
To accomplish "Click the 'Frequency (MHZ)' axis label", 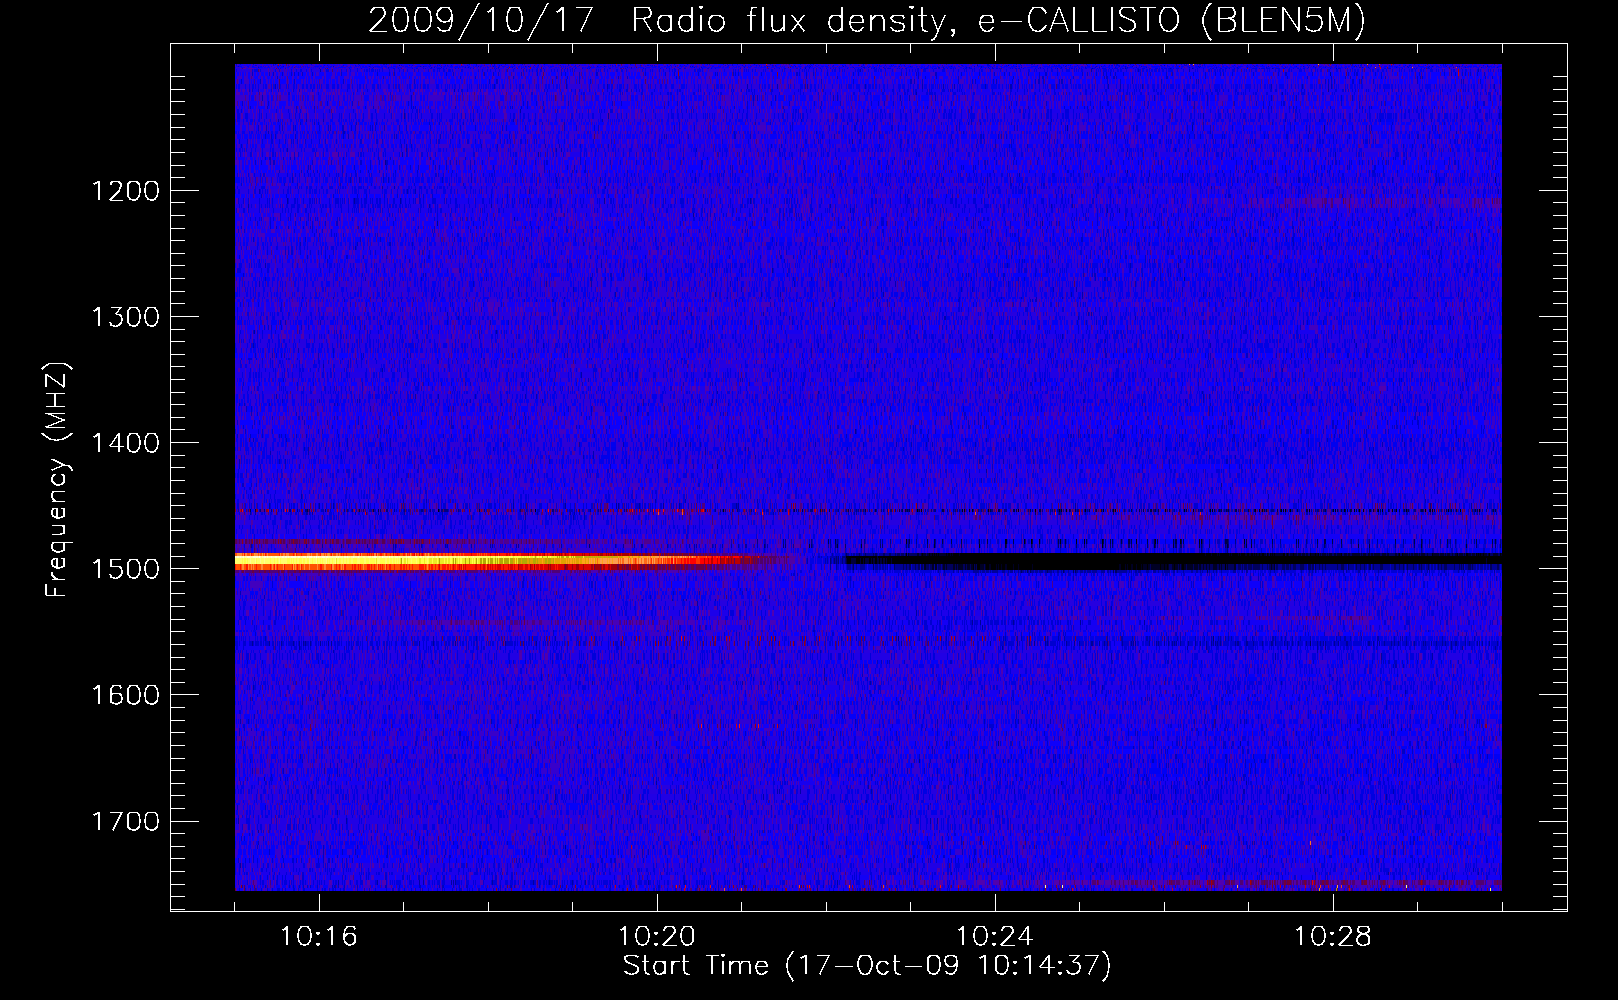I will [57, 480].
